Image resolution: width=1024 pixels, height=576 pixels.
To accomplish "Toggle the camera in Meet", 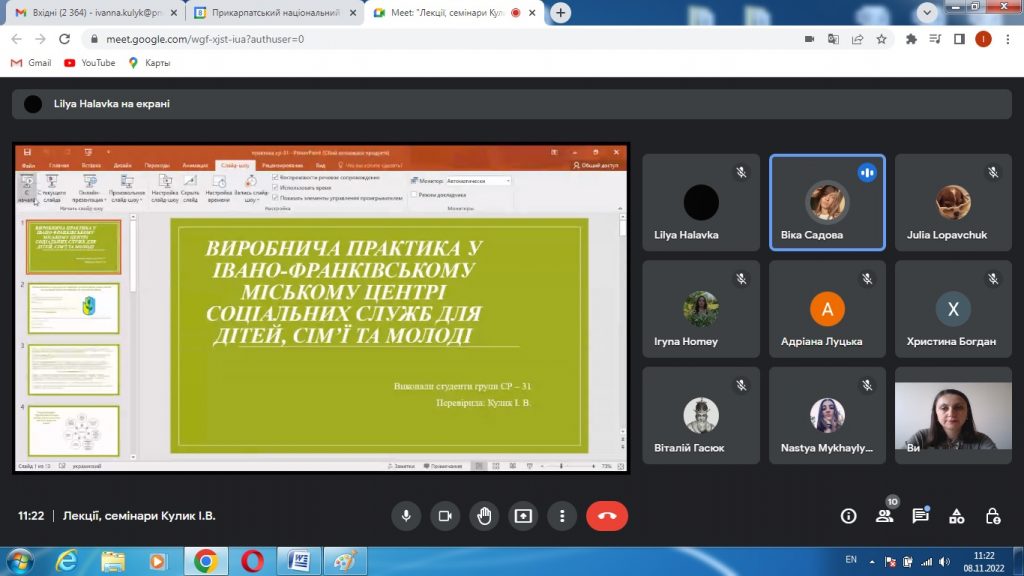I will 445,516.
